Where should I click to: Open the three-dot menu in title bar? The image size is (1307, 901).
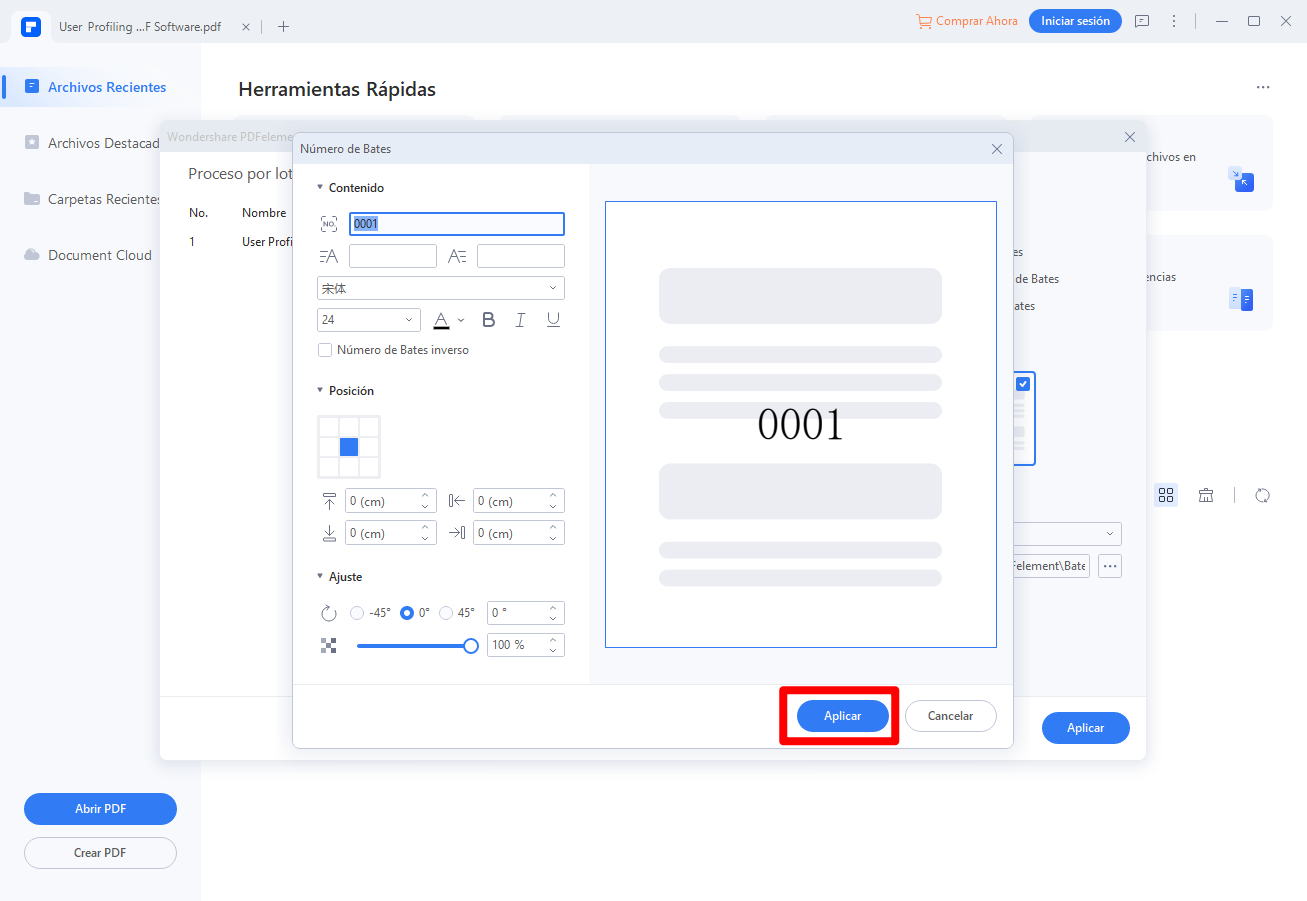(1174, 21)
